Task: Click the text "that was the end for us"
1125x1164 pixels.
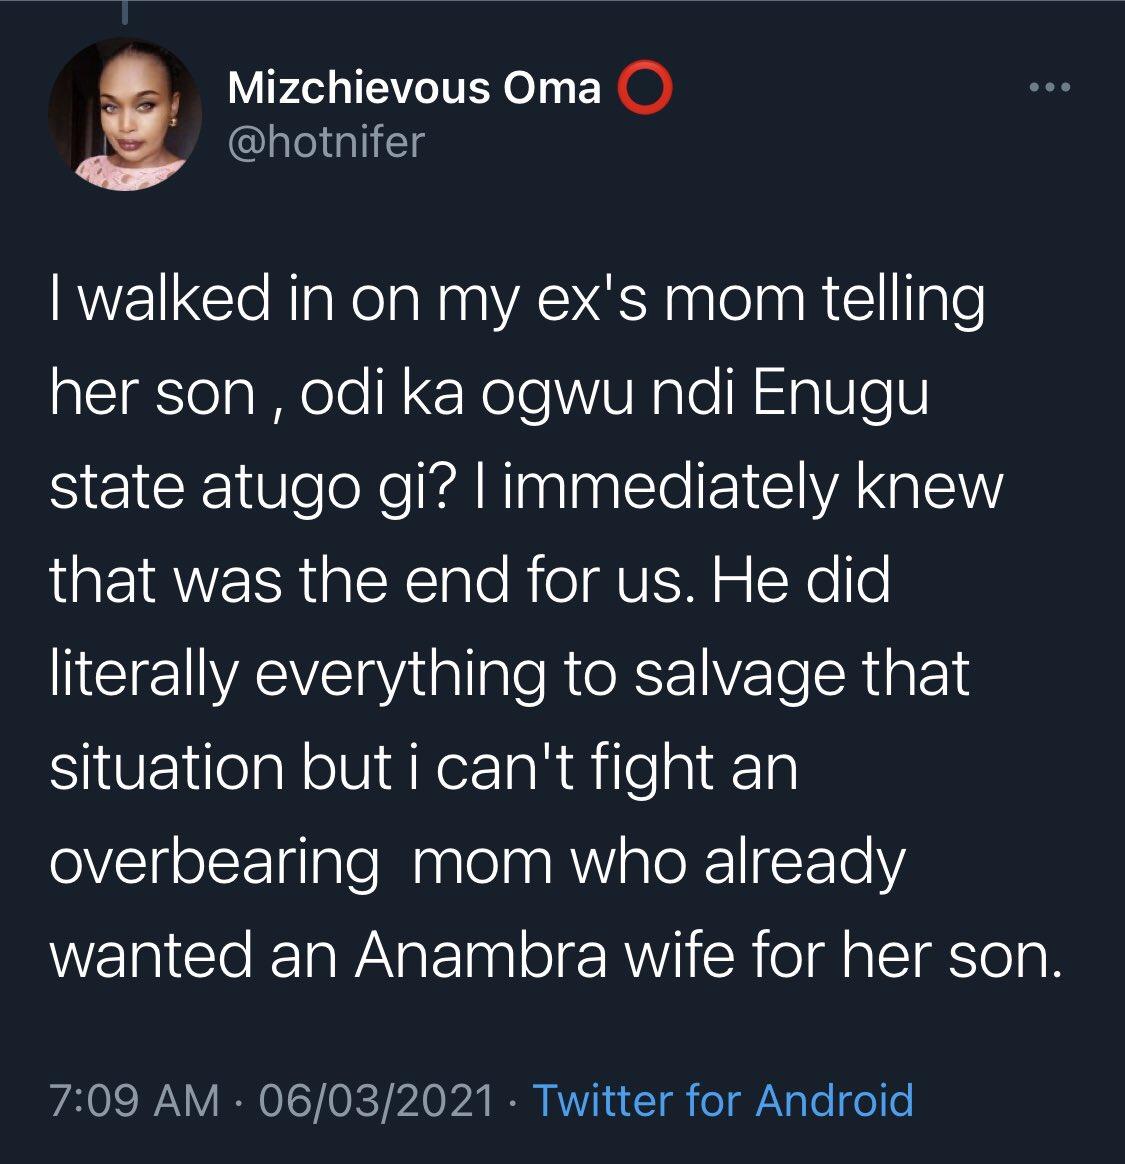Action: click(x=369, y=581)
